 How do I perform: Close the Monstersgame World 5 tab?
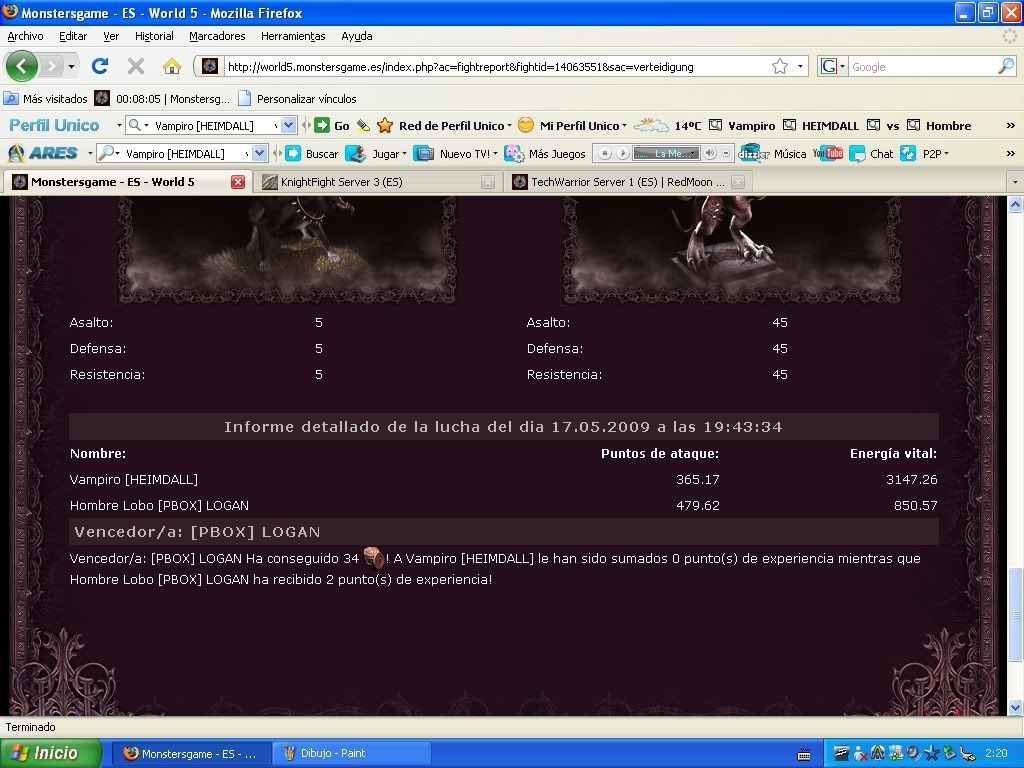238,182
